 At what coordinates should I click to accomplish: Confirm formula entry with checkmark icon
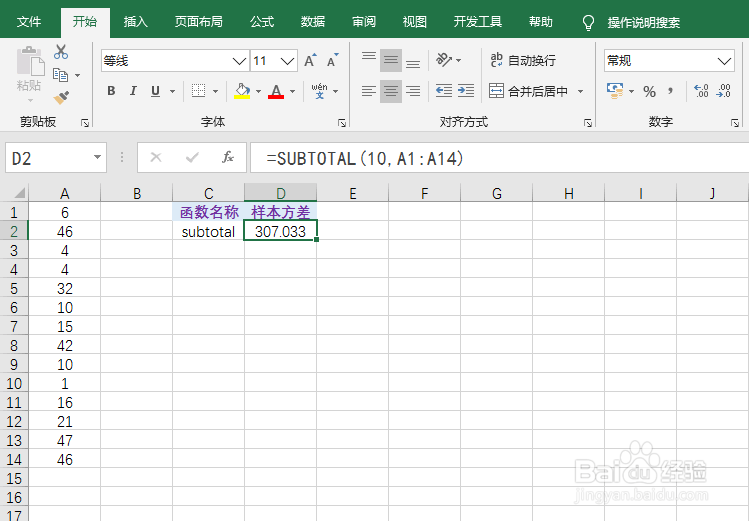click(x=192, y=157)
